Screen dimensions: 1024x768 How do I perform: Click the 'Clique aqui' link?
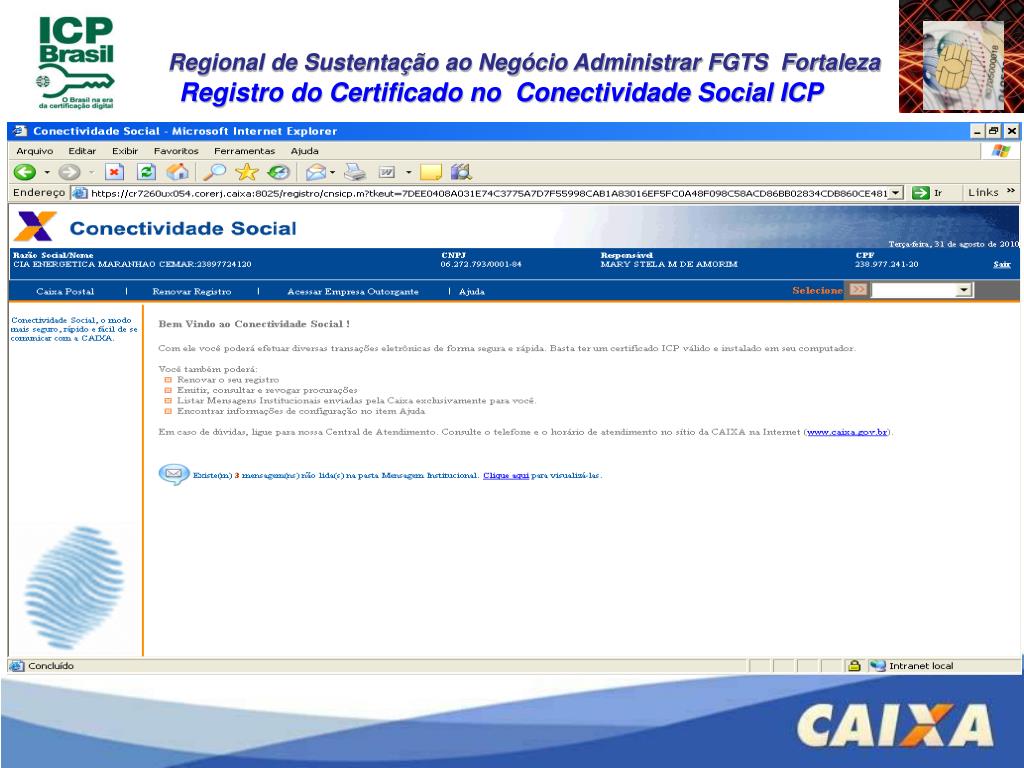tap(505, 475)
